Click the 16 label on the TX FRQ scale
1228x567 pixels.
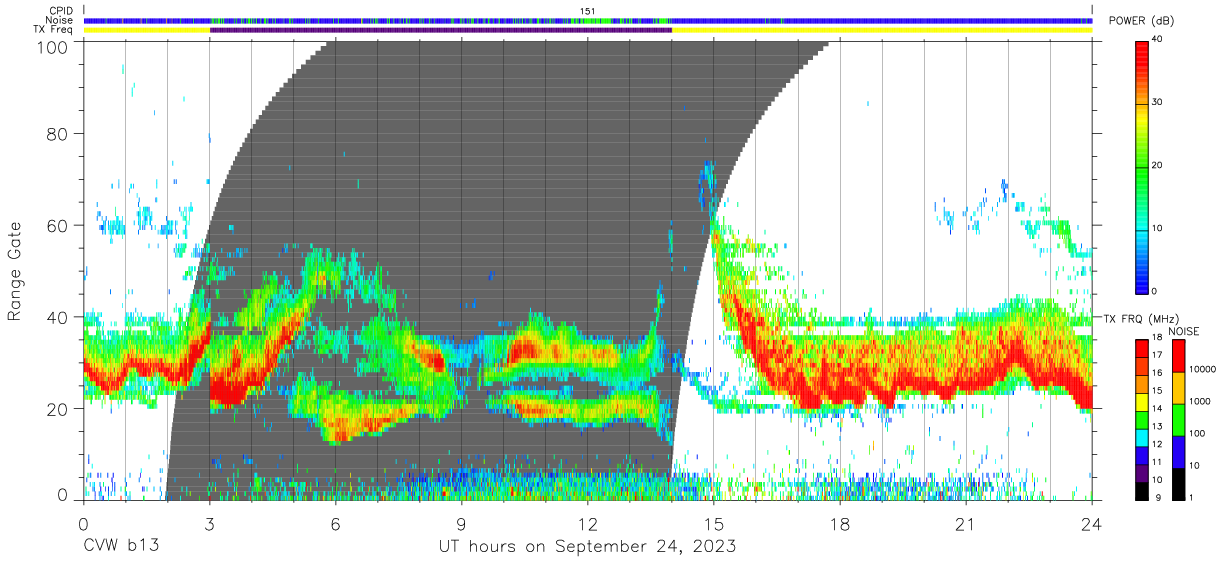(1156, 373)
